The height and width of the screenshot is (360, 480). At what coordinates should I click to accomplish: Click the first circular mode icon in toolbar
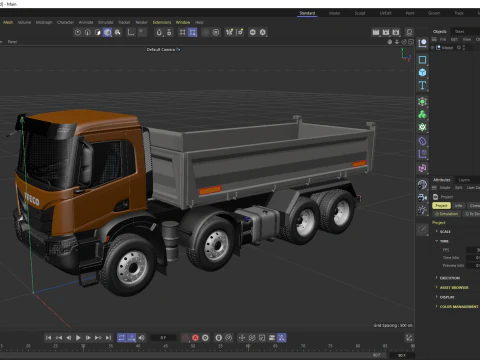pos(78,32)
